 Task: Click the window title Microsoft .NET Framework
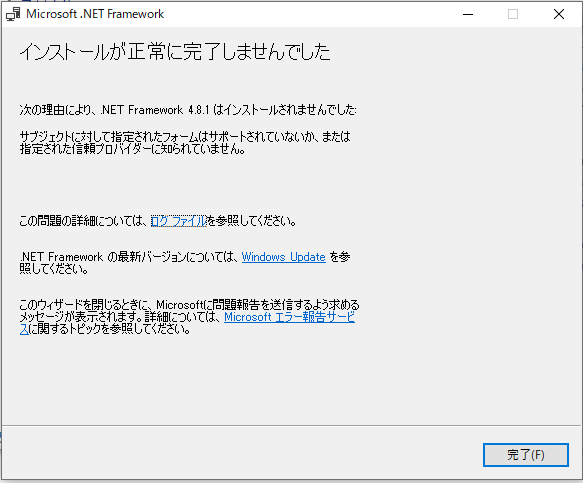pyautogui.click(x=95, y=14)
